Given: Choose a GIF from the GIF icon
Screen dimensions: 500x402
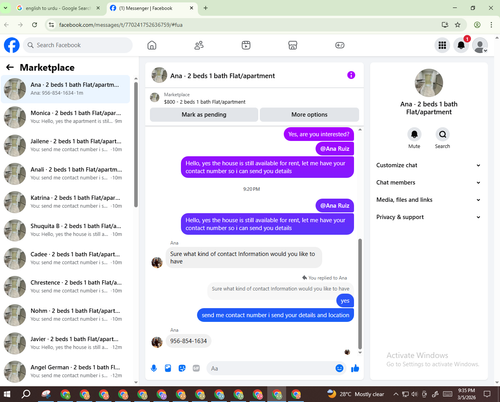Looking at the screenshot, I should pos(196,368).
